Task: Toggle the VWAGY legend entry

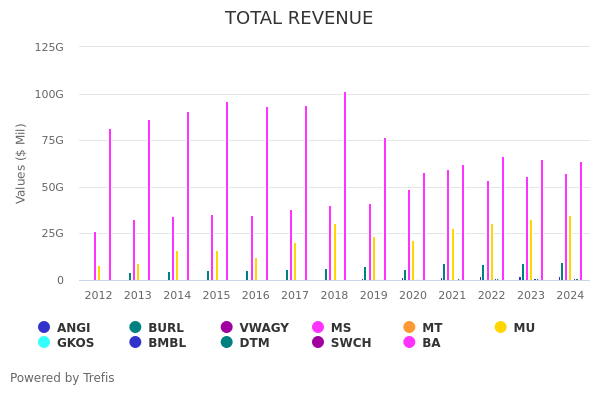Action: point(227,327)
